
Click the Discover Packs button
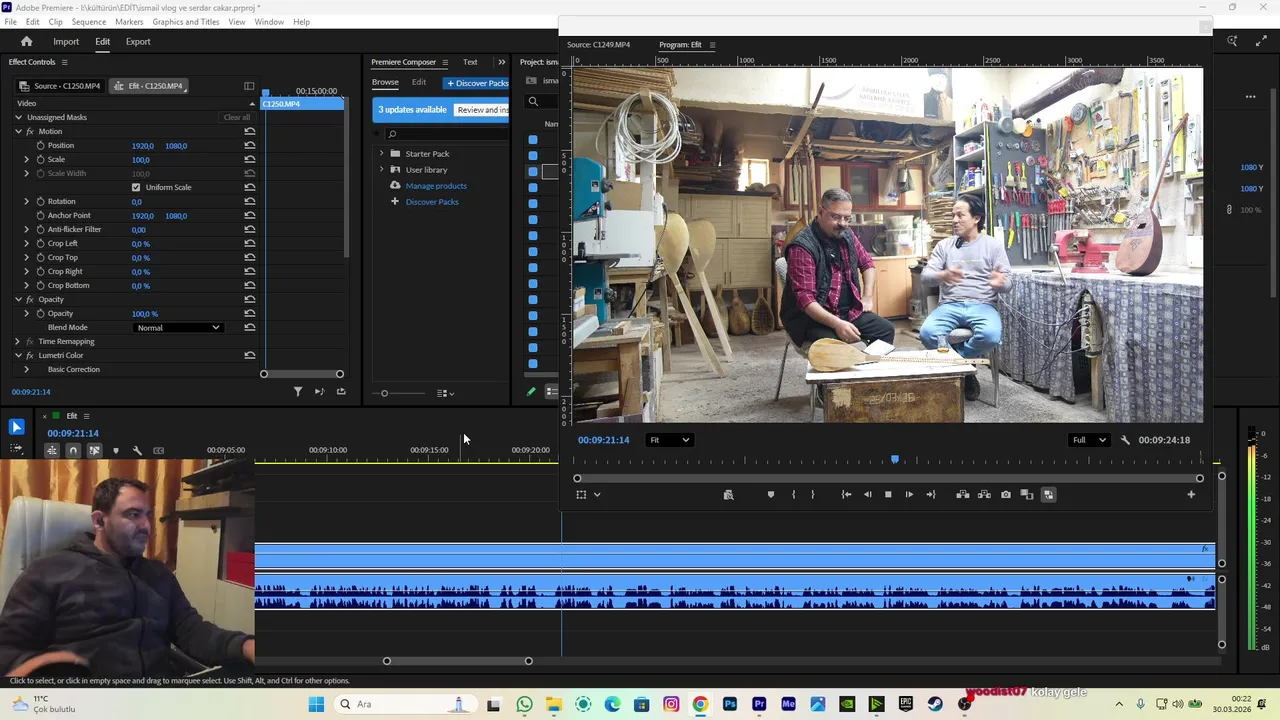(476, 83)
